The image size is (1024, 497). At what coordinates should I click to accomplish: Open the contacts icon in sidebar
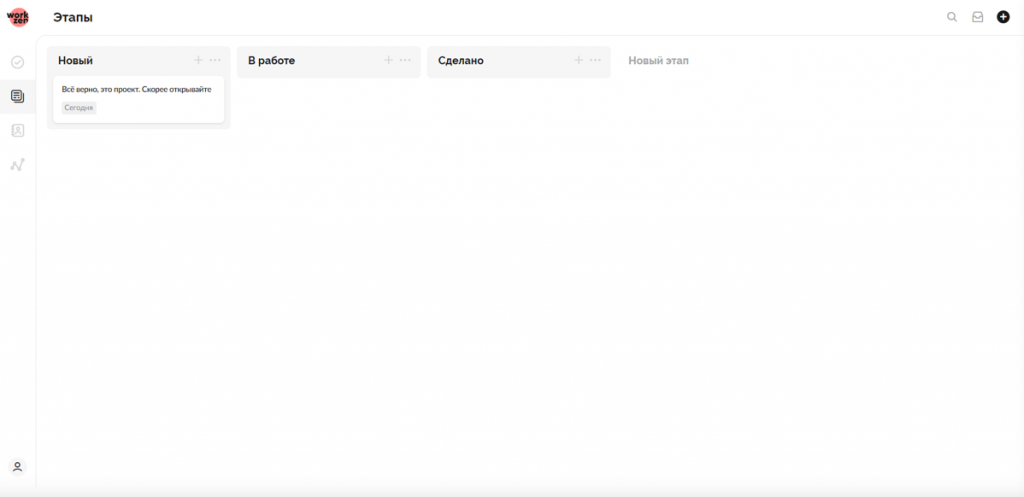(x=18, y=131)
